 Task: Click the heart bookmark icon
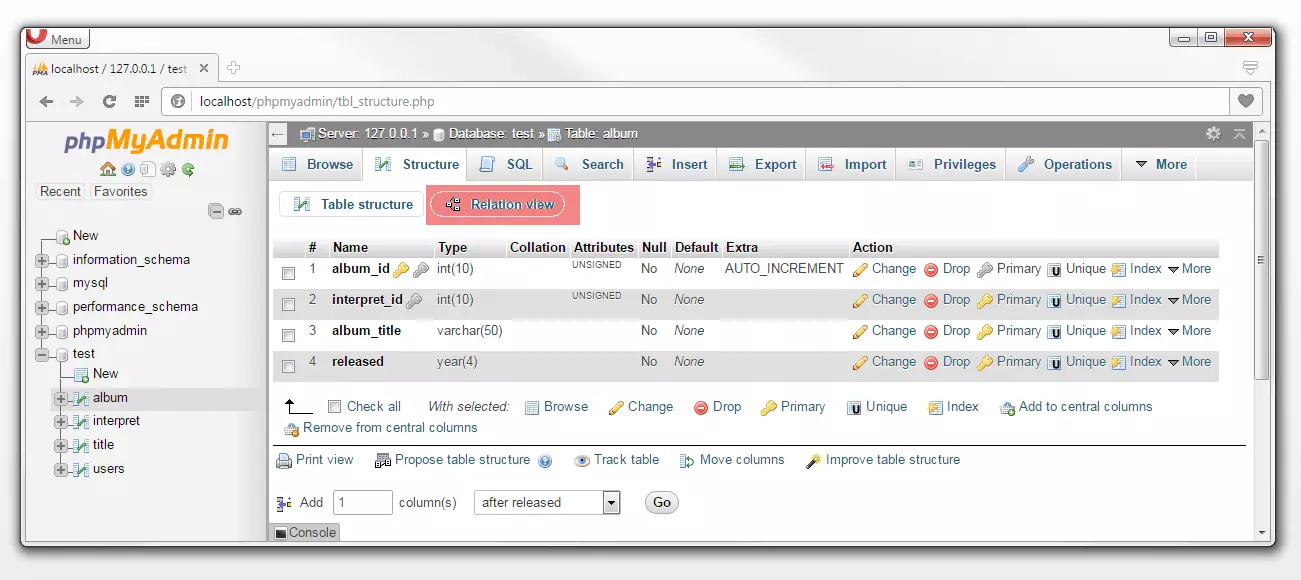(1246, 101)
